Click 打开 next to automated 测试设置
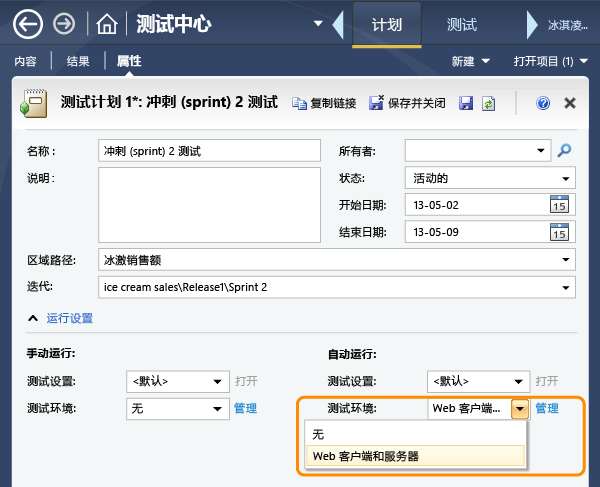Screen dimensions: 600x487 [x=547, y=381]
